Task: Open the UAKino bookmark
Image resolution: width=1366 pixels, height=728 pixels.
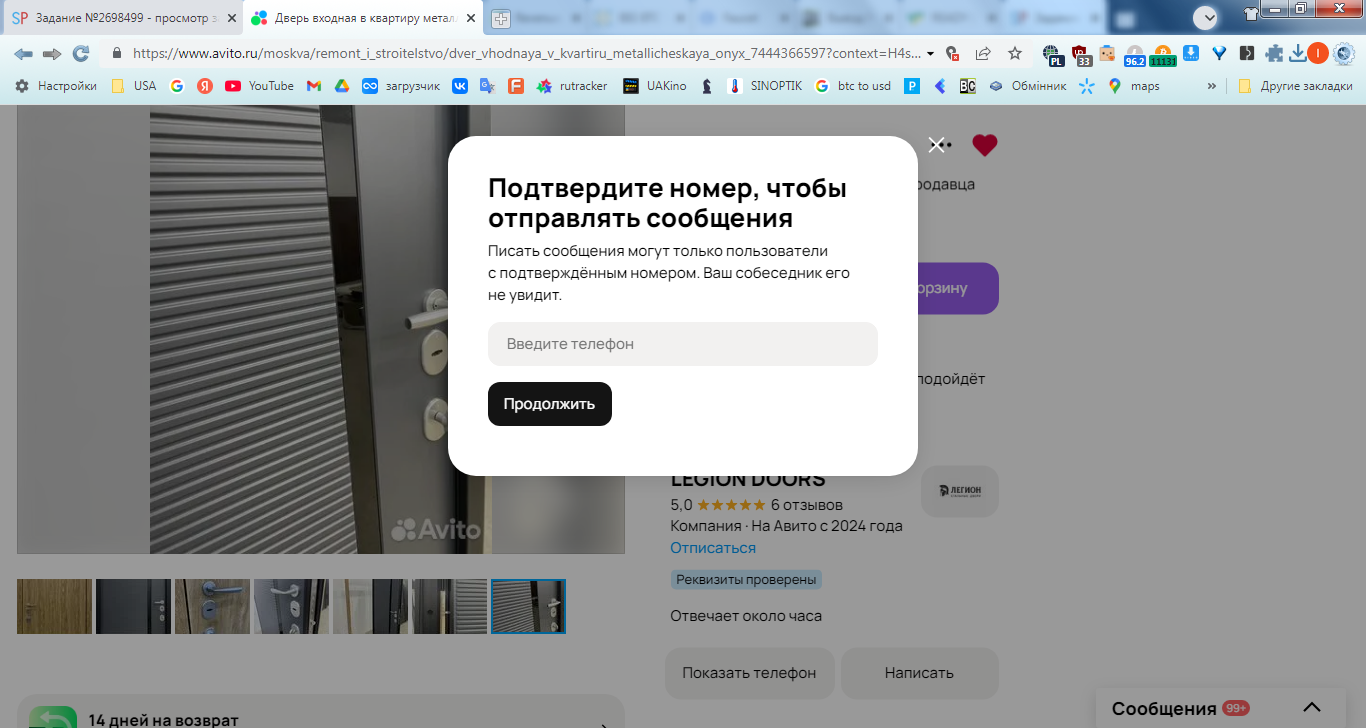Action: click(655, 86)
